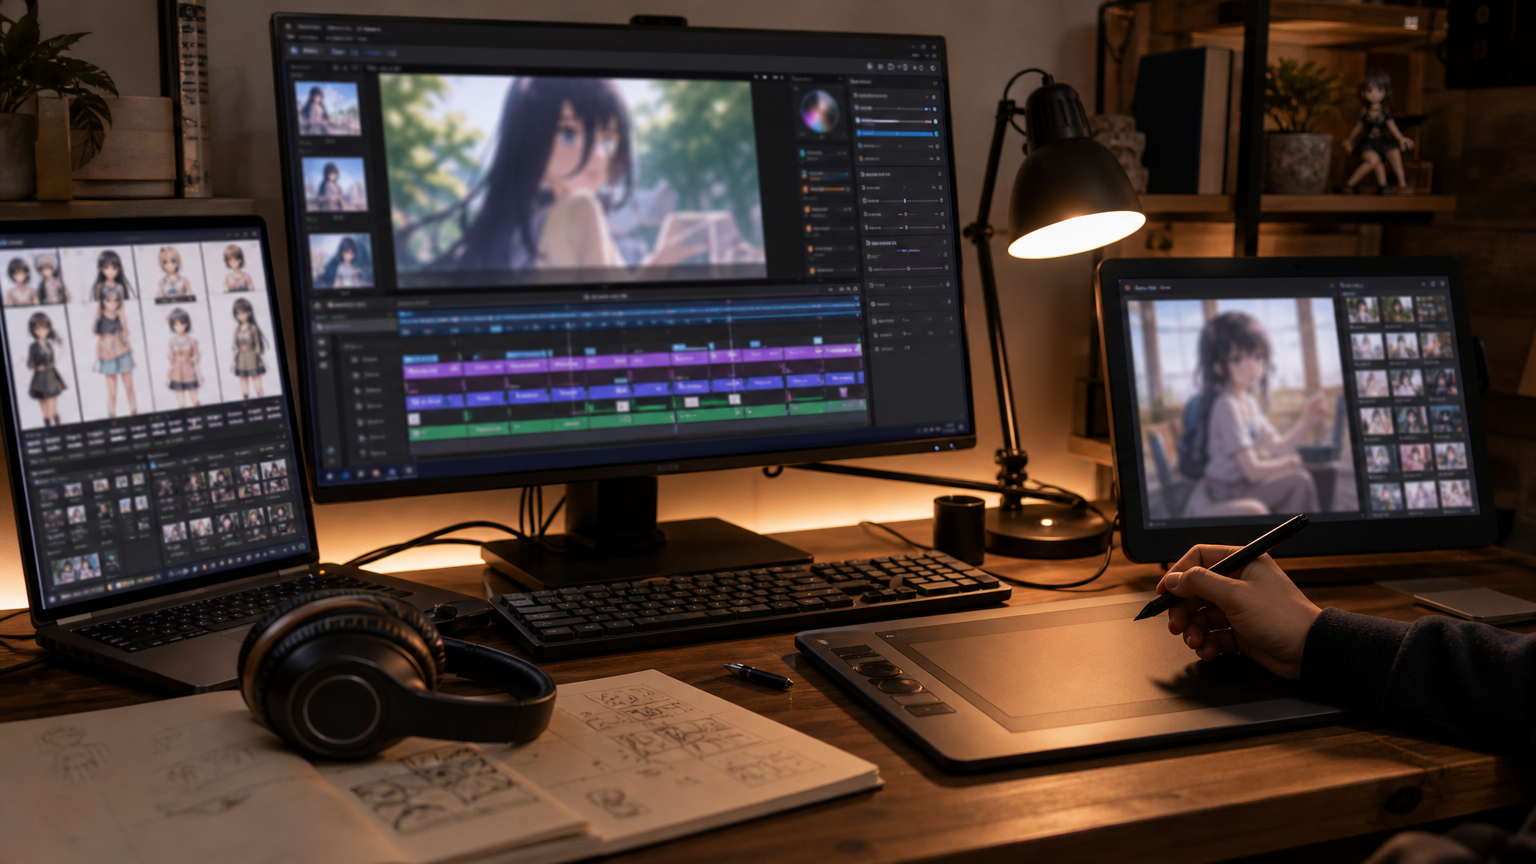Select the middle clip thumbnail in the media bin
This screenshot has height=864, width=1536.
coord(334,184)
